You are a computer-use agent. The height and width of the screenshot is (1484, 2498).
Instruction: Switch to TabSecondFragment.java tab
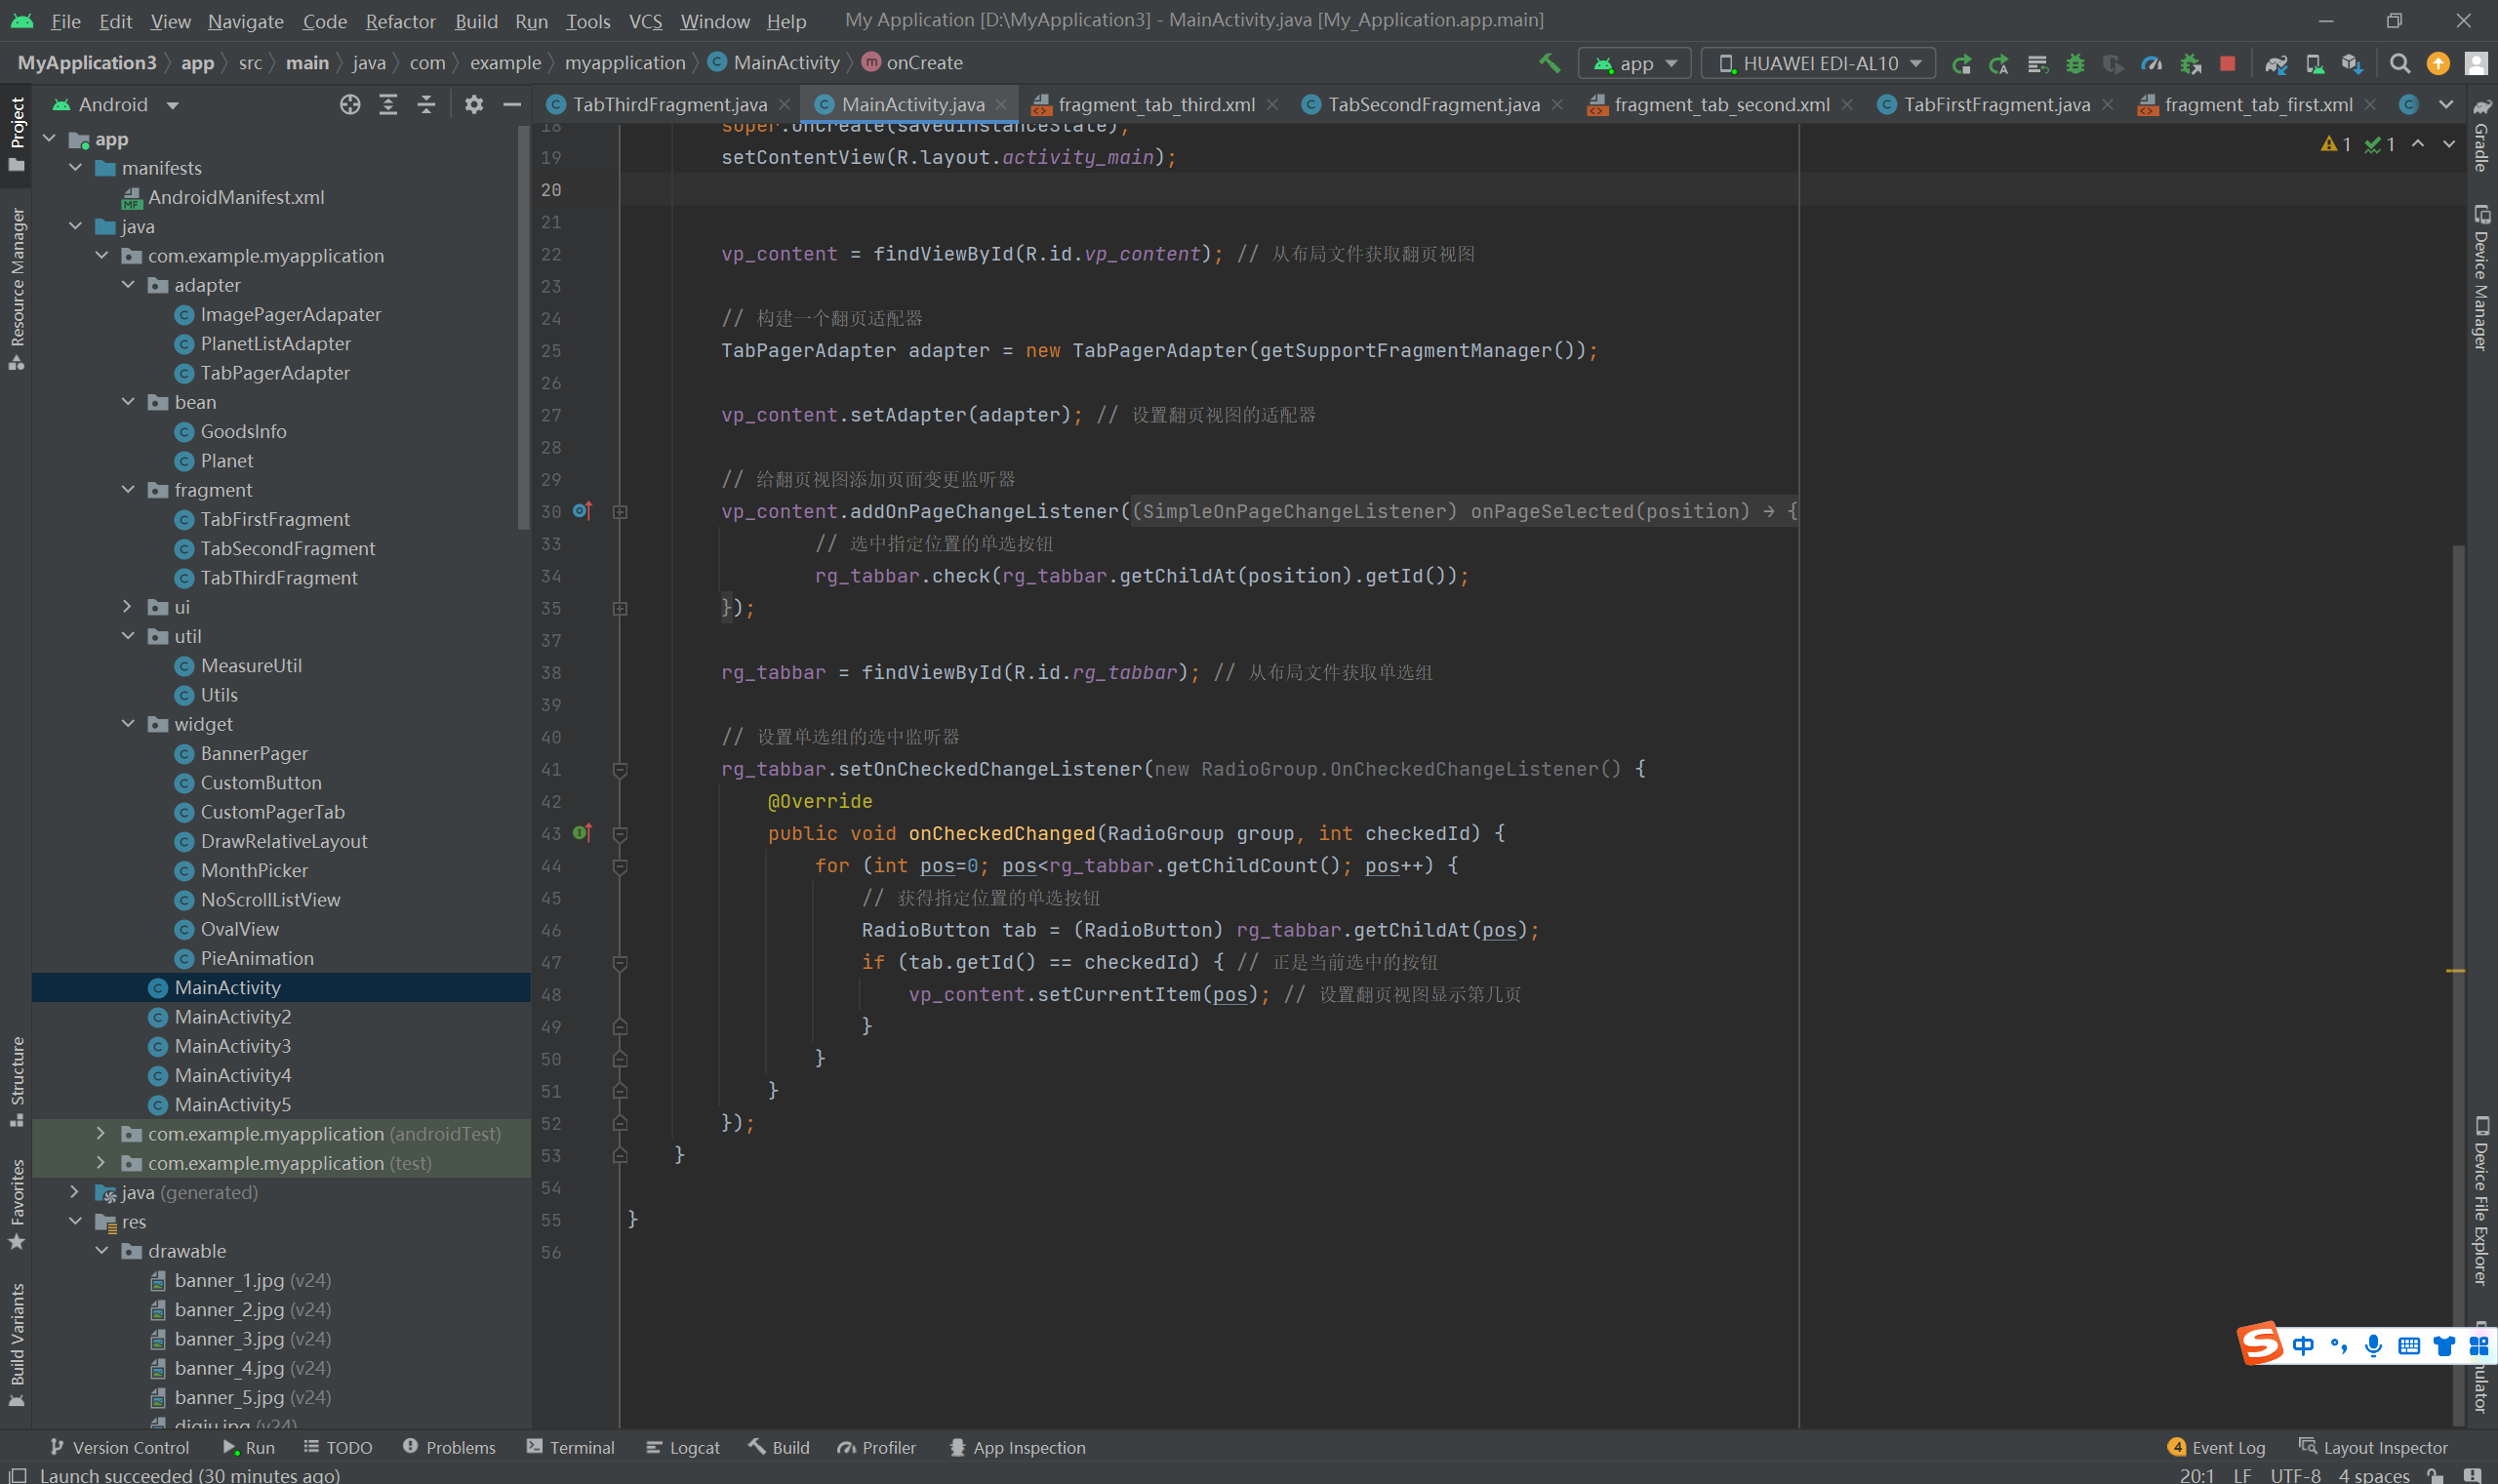point(1432,104)
